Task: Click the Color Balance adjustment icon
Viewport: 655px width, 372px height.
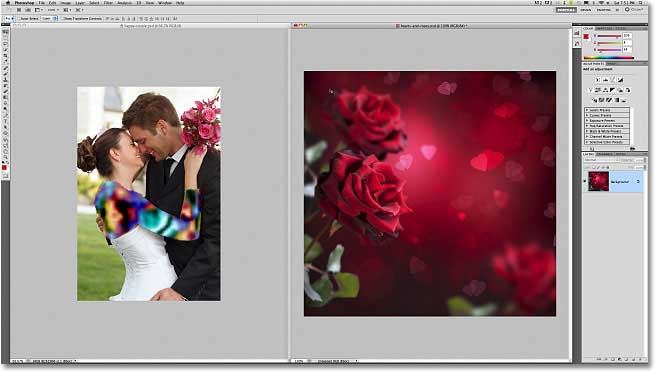Action: [x=605, y=90]
